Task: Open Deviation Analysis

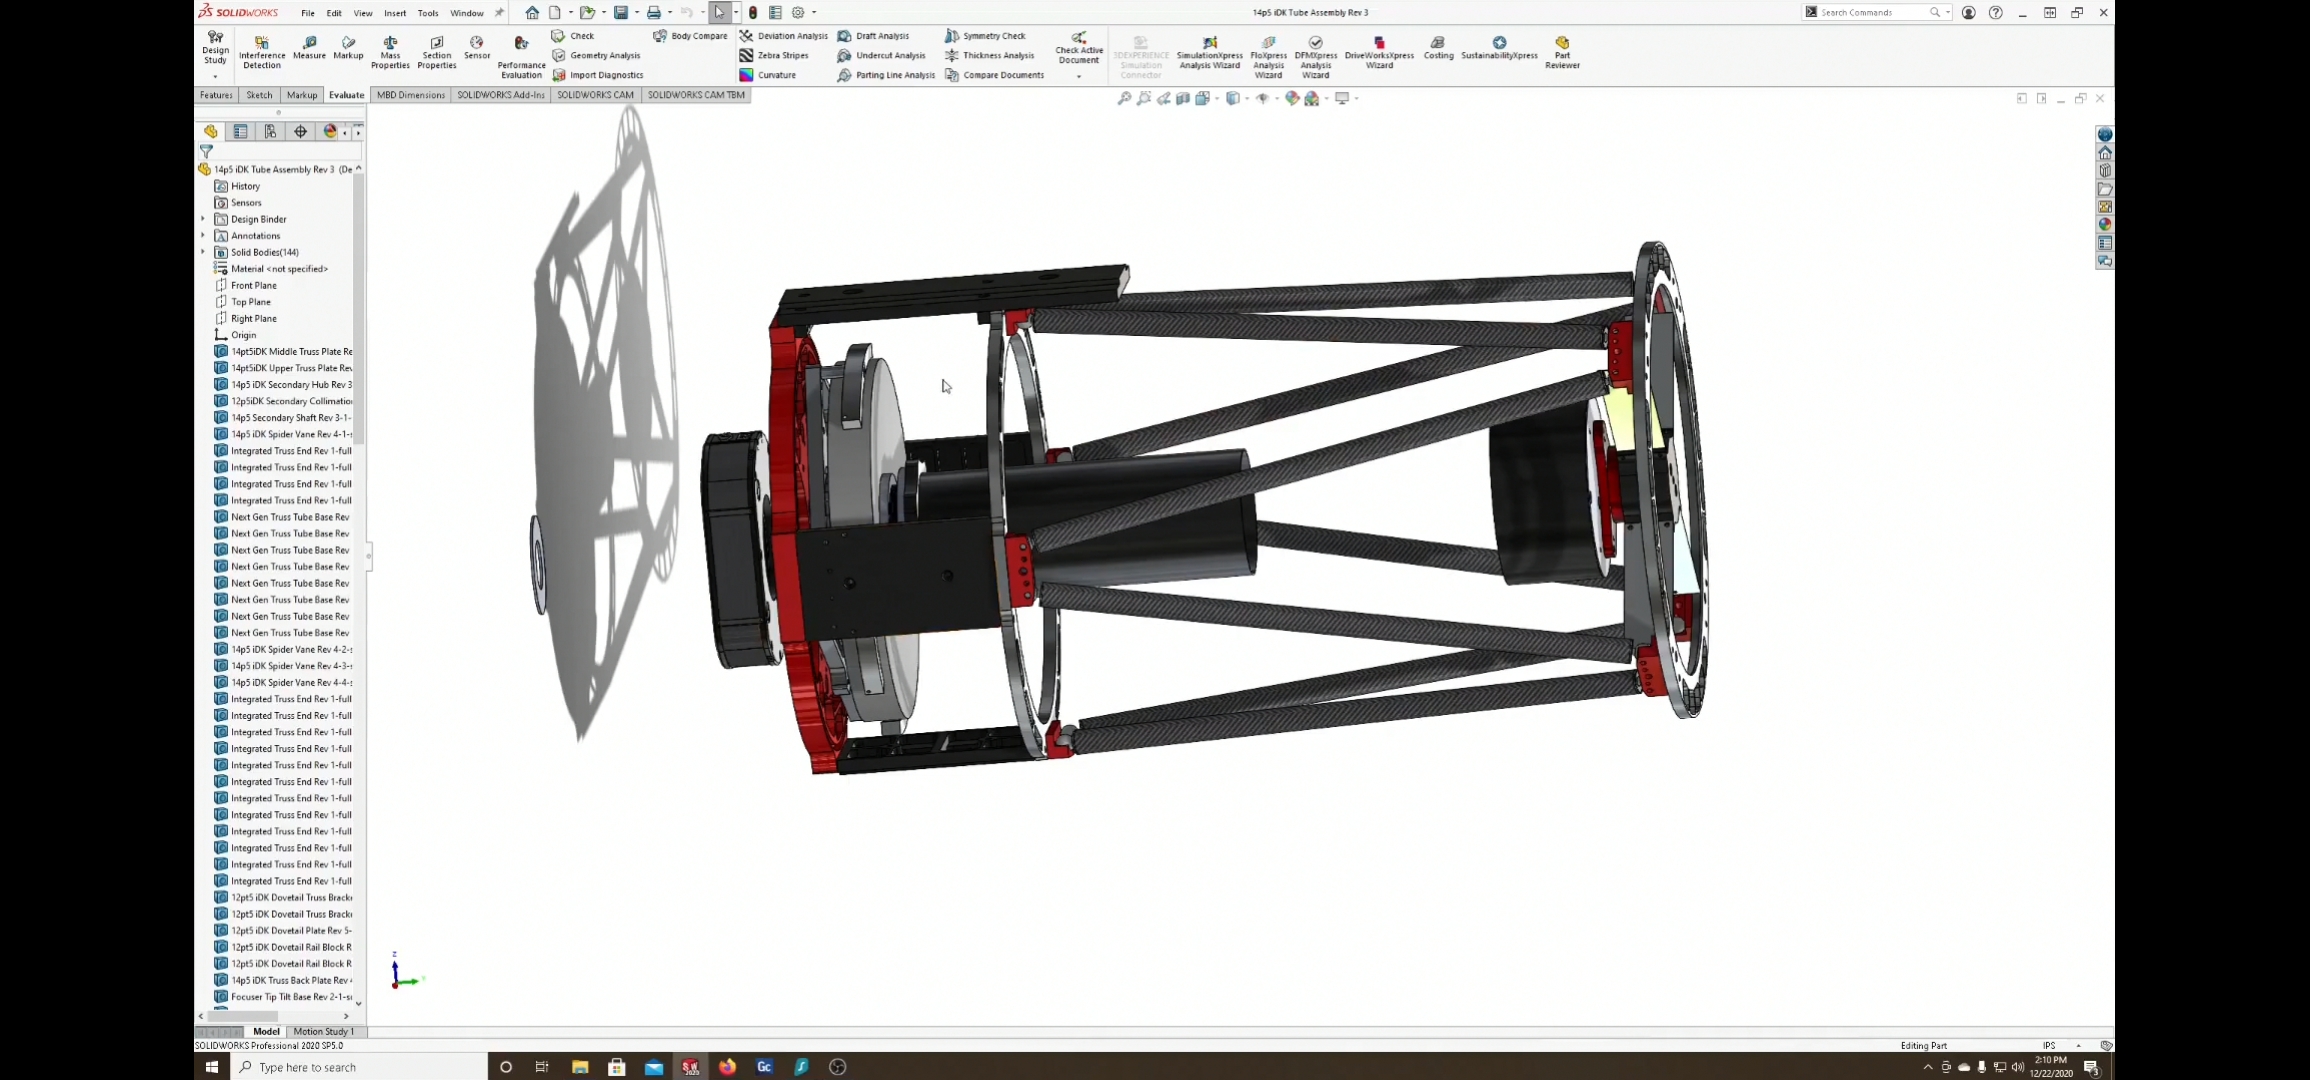Action: coord(783,36)
